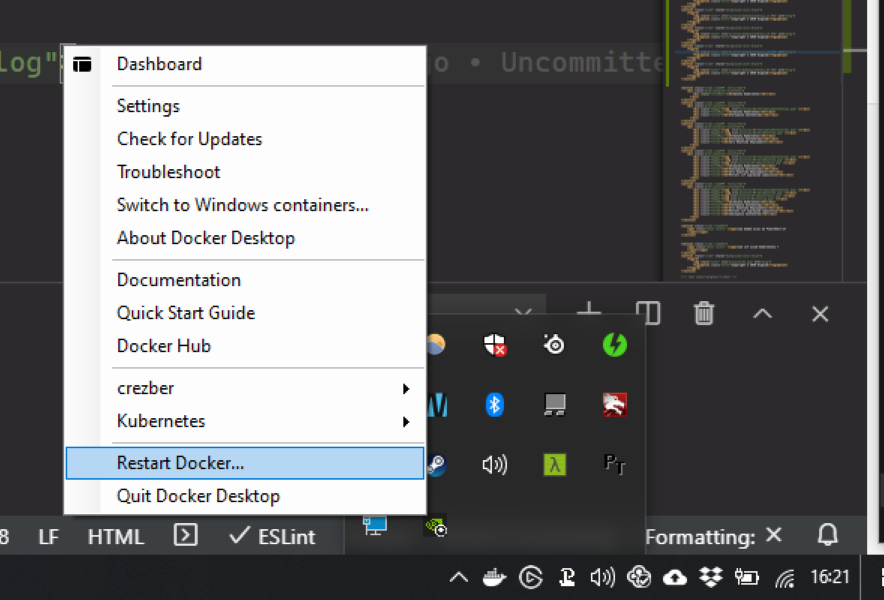Select the Troubleshoot menu entry
The image size is (884, 600).
pyautogui.click(x=245, y=172)
